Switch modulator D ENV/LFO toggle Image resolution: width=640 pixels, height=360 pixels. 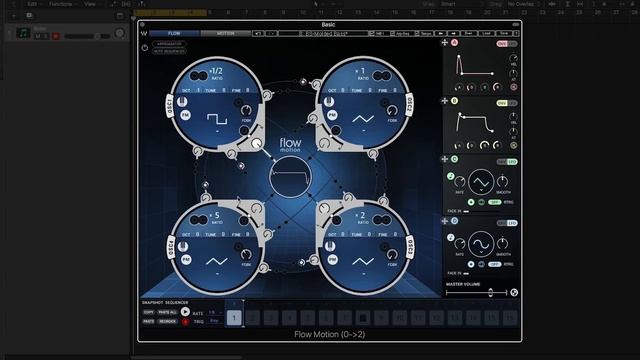pyautogui.click(x=507, y=223)
